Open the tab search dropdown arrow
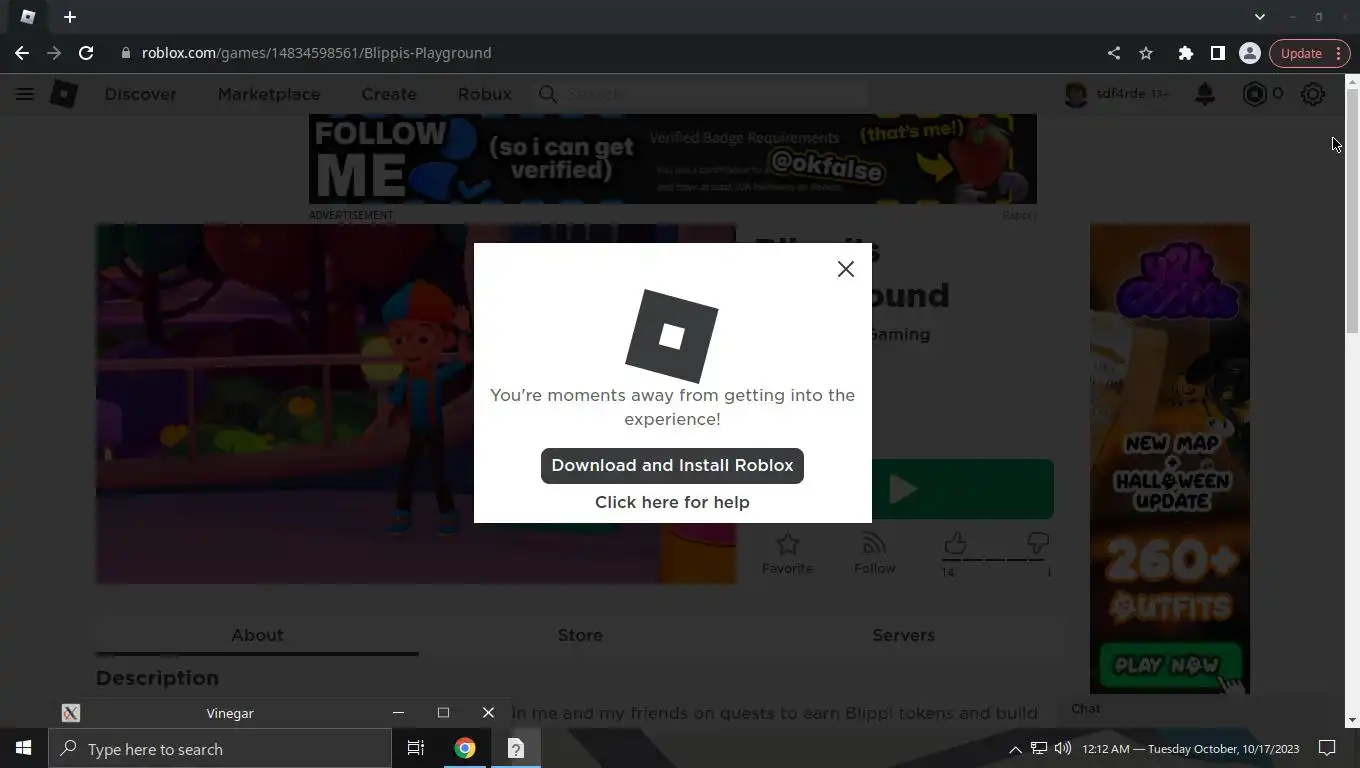 (1260, 17)
